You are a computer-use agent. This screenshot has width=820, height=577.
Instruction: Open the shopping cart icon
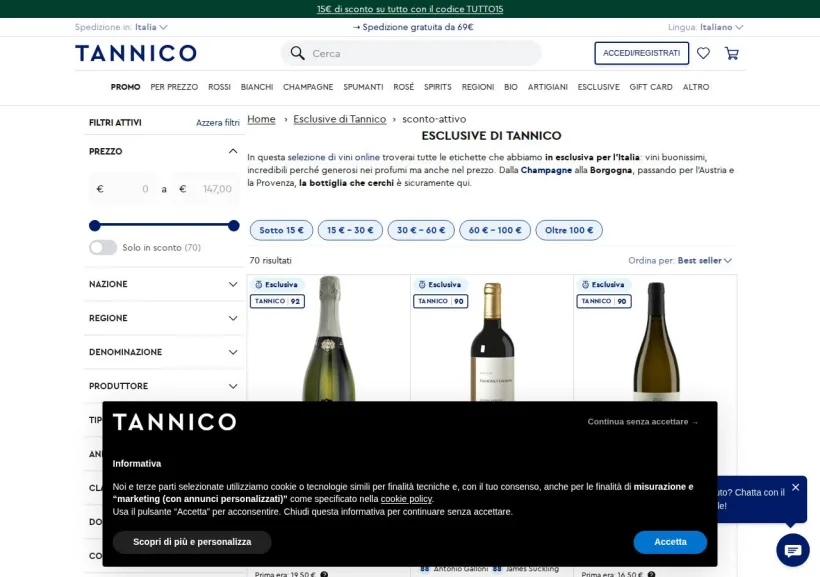[732, 53]
